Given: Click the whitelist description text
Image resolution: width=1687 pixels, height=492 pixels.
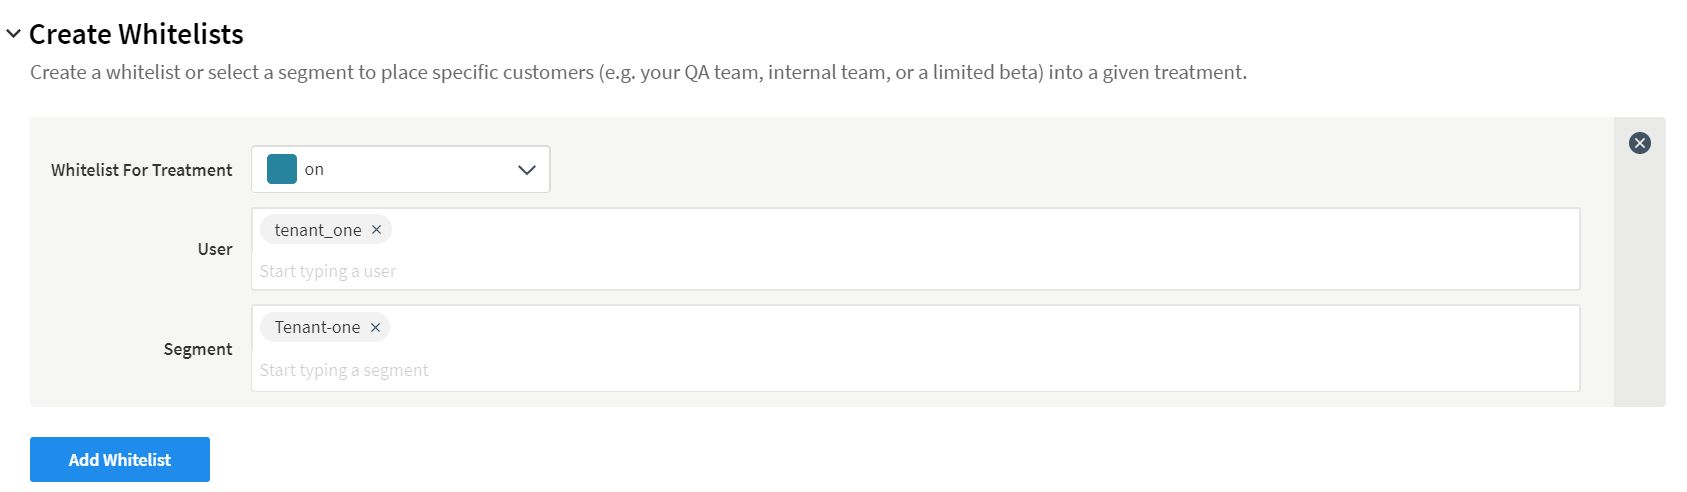Looking at the screenshot, I should point(638,72).
